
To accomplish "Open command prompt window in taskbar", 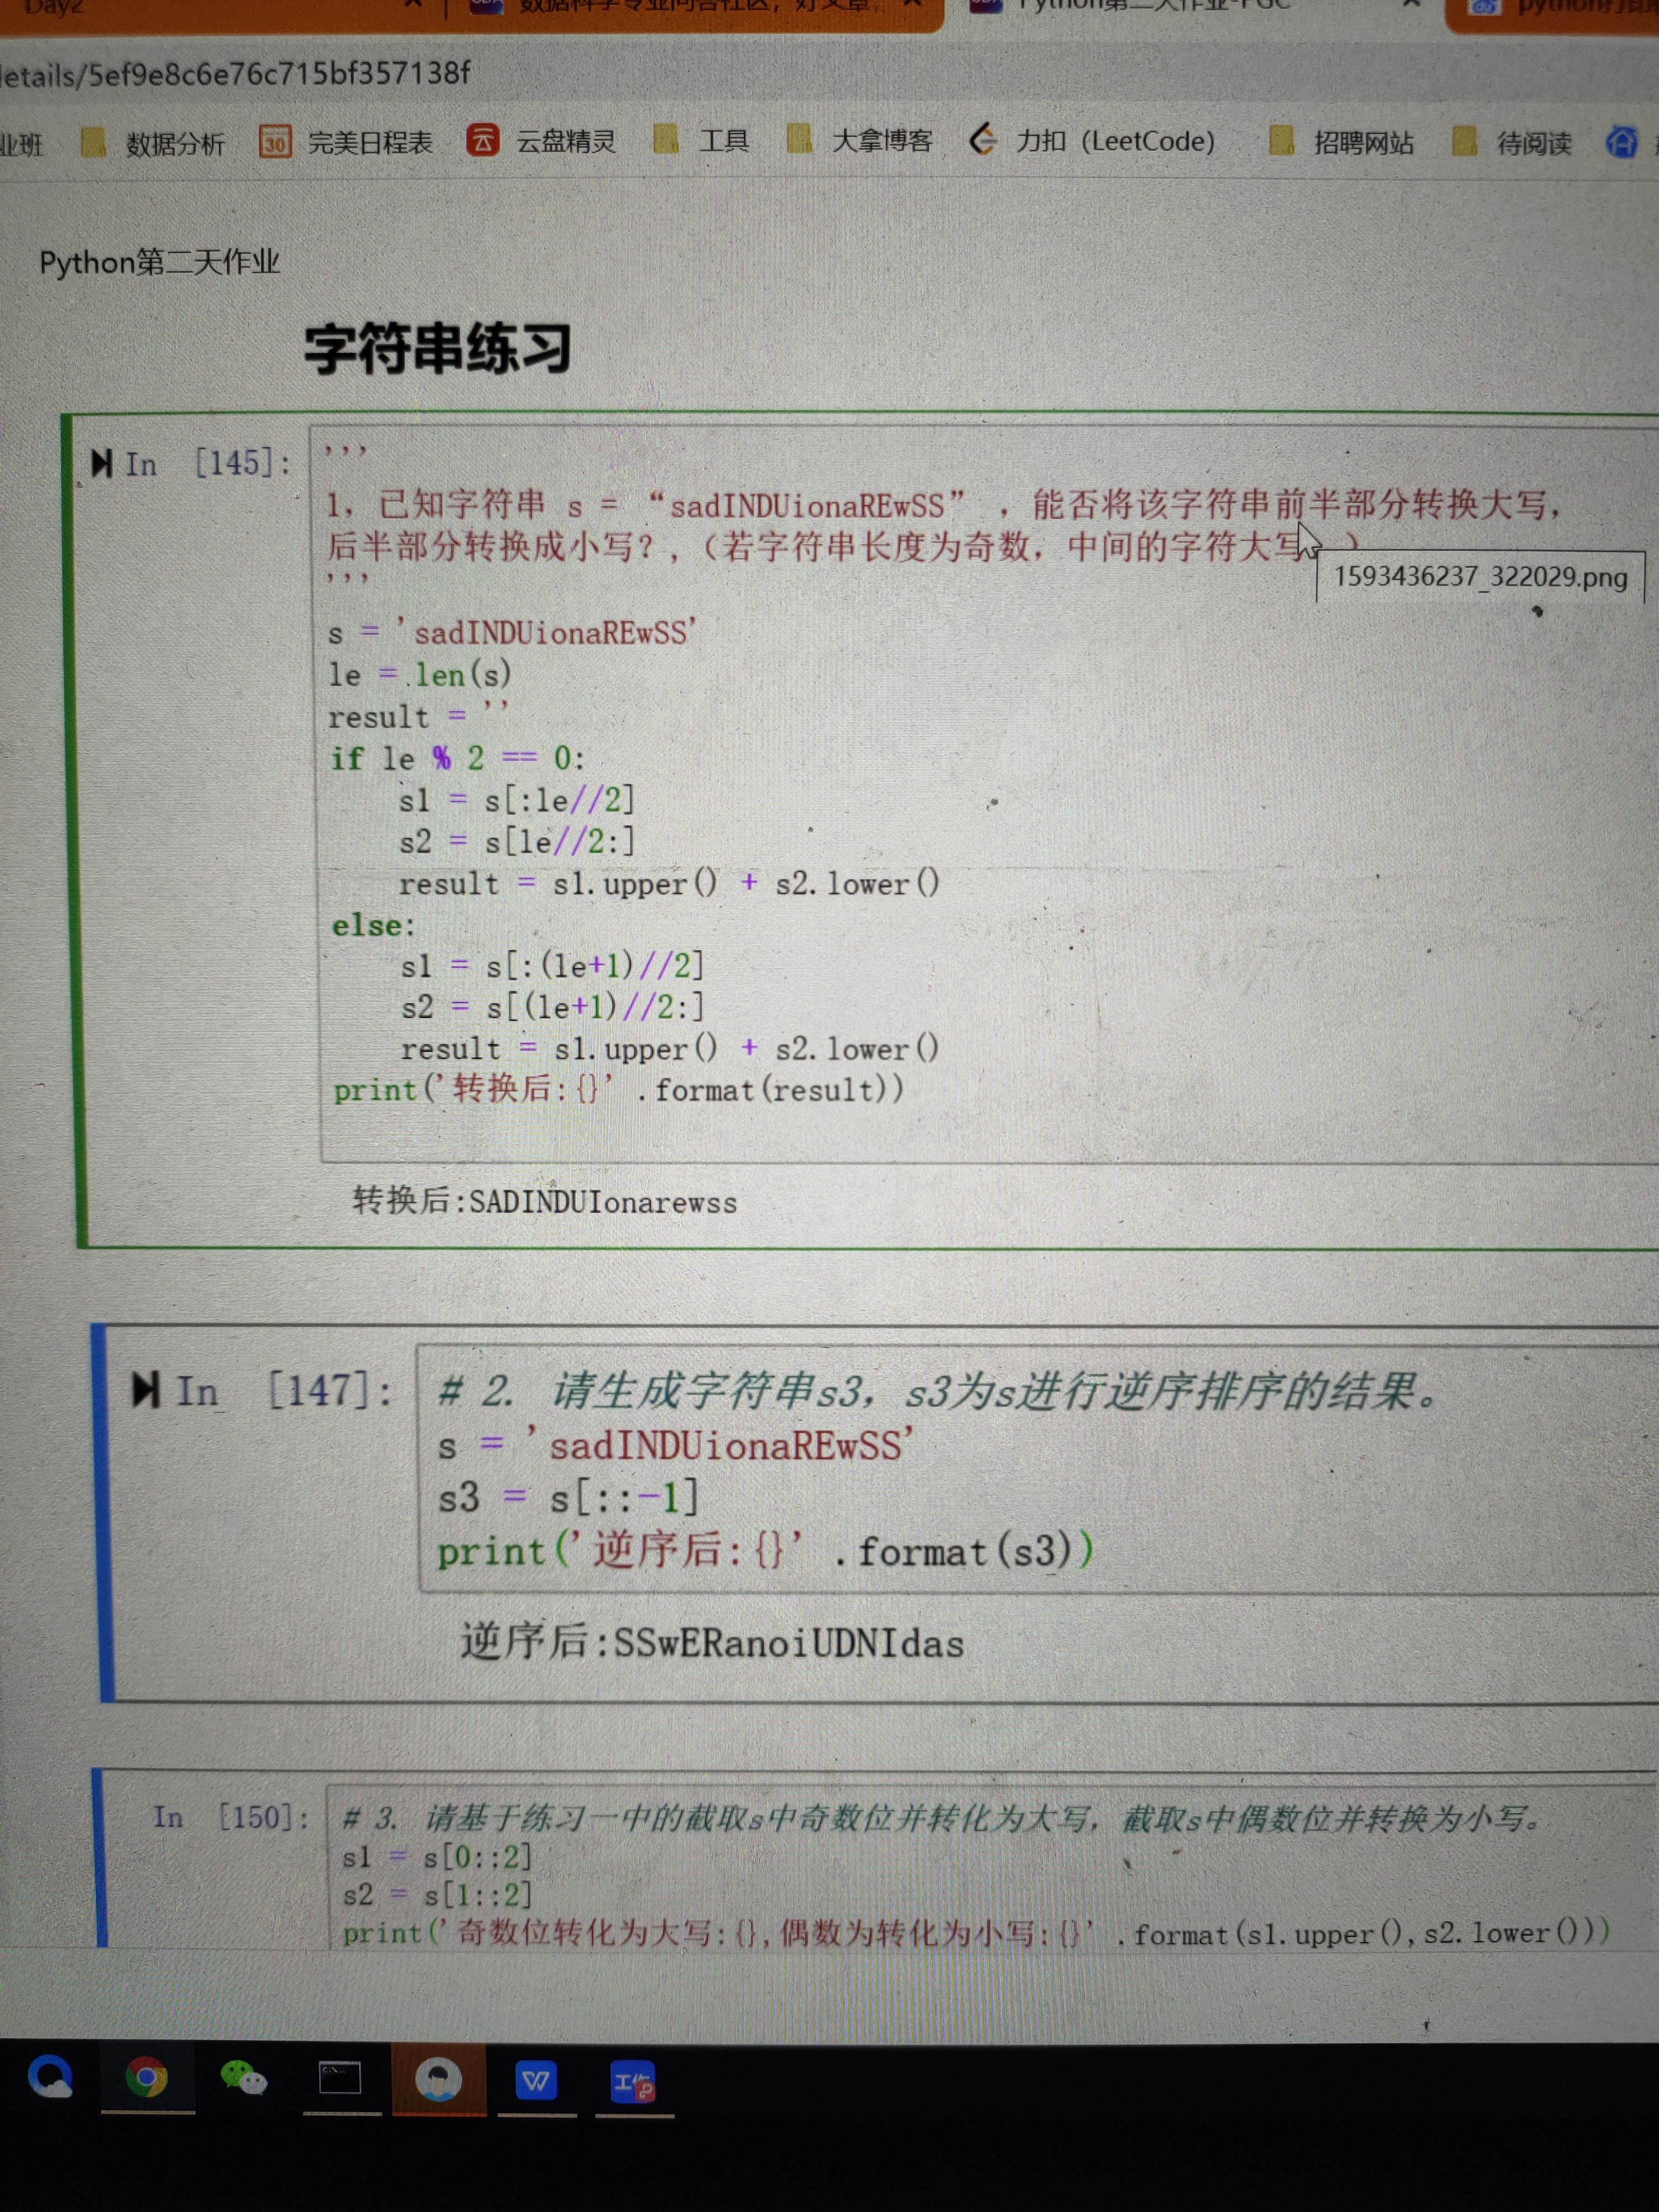I will click(340, 2078).
